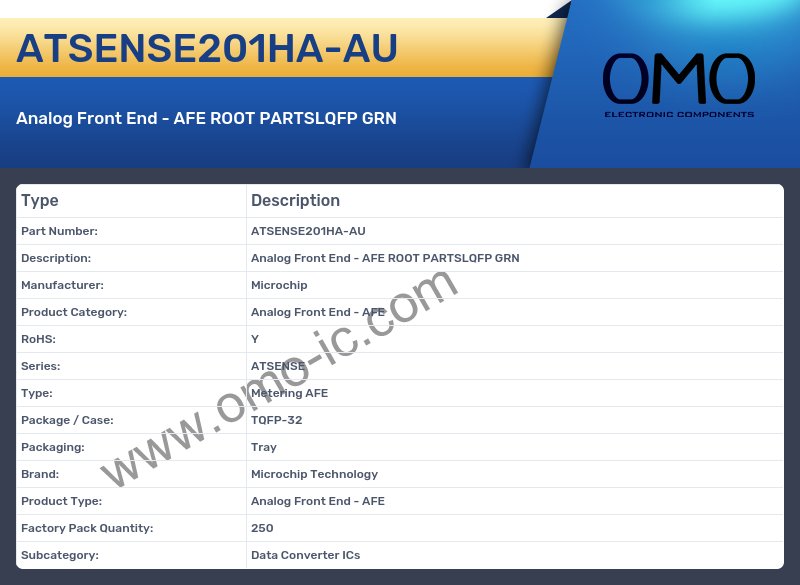Select the Packaging value Tray

264,447
